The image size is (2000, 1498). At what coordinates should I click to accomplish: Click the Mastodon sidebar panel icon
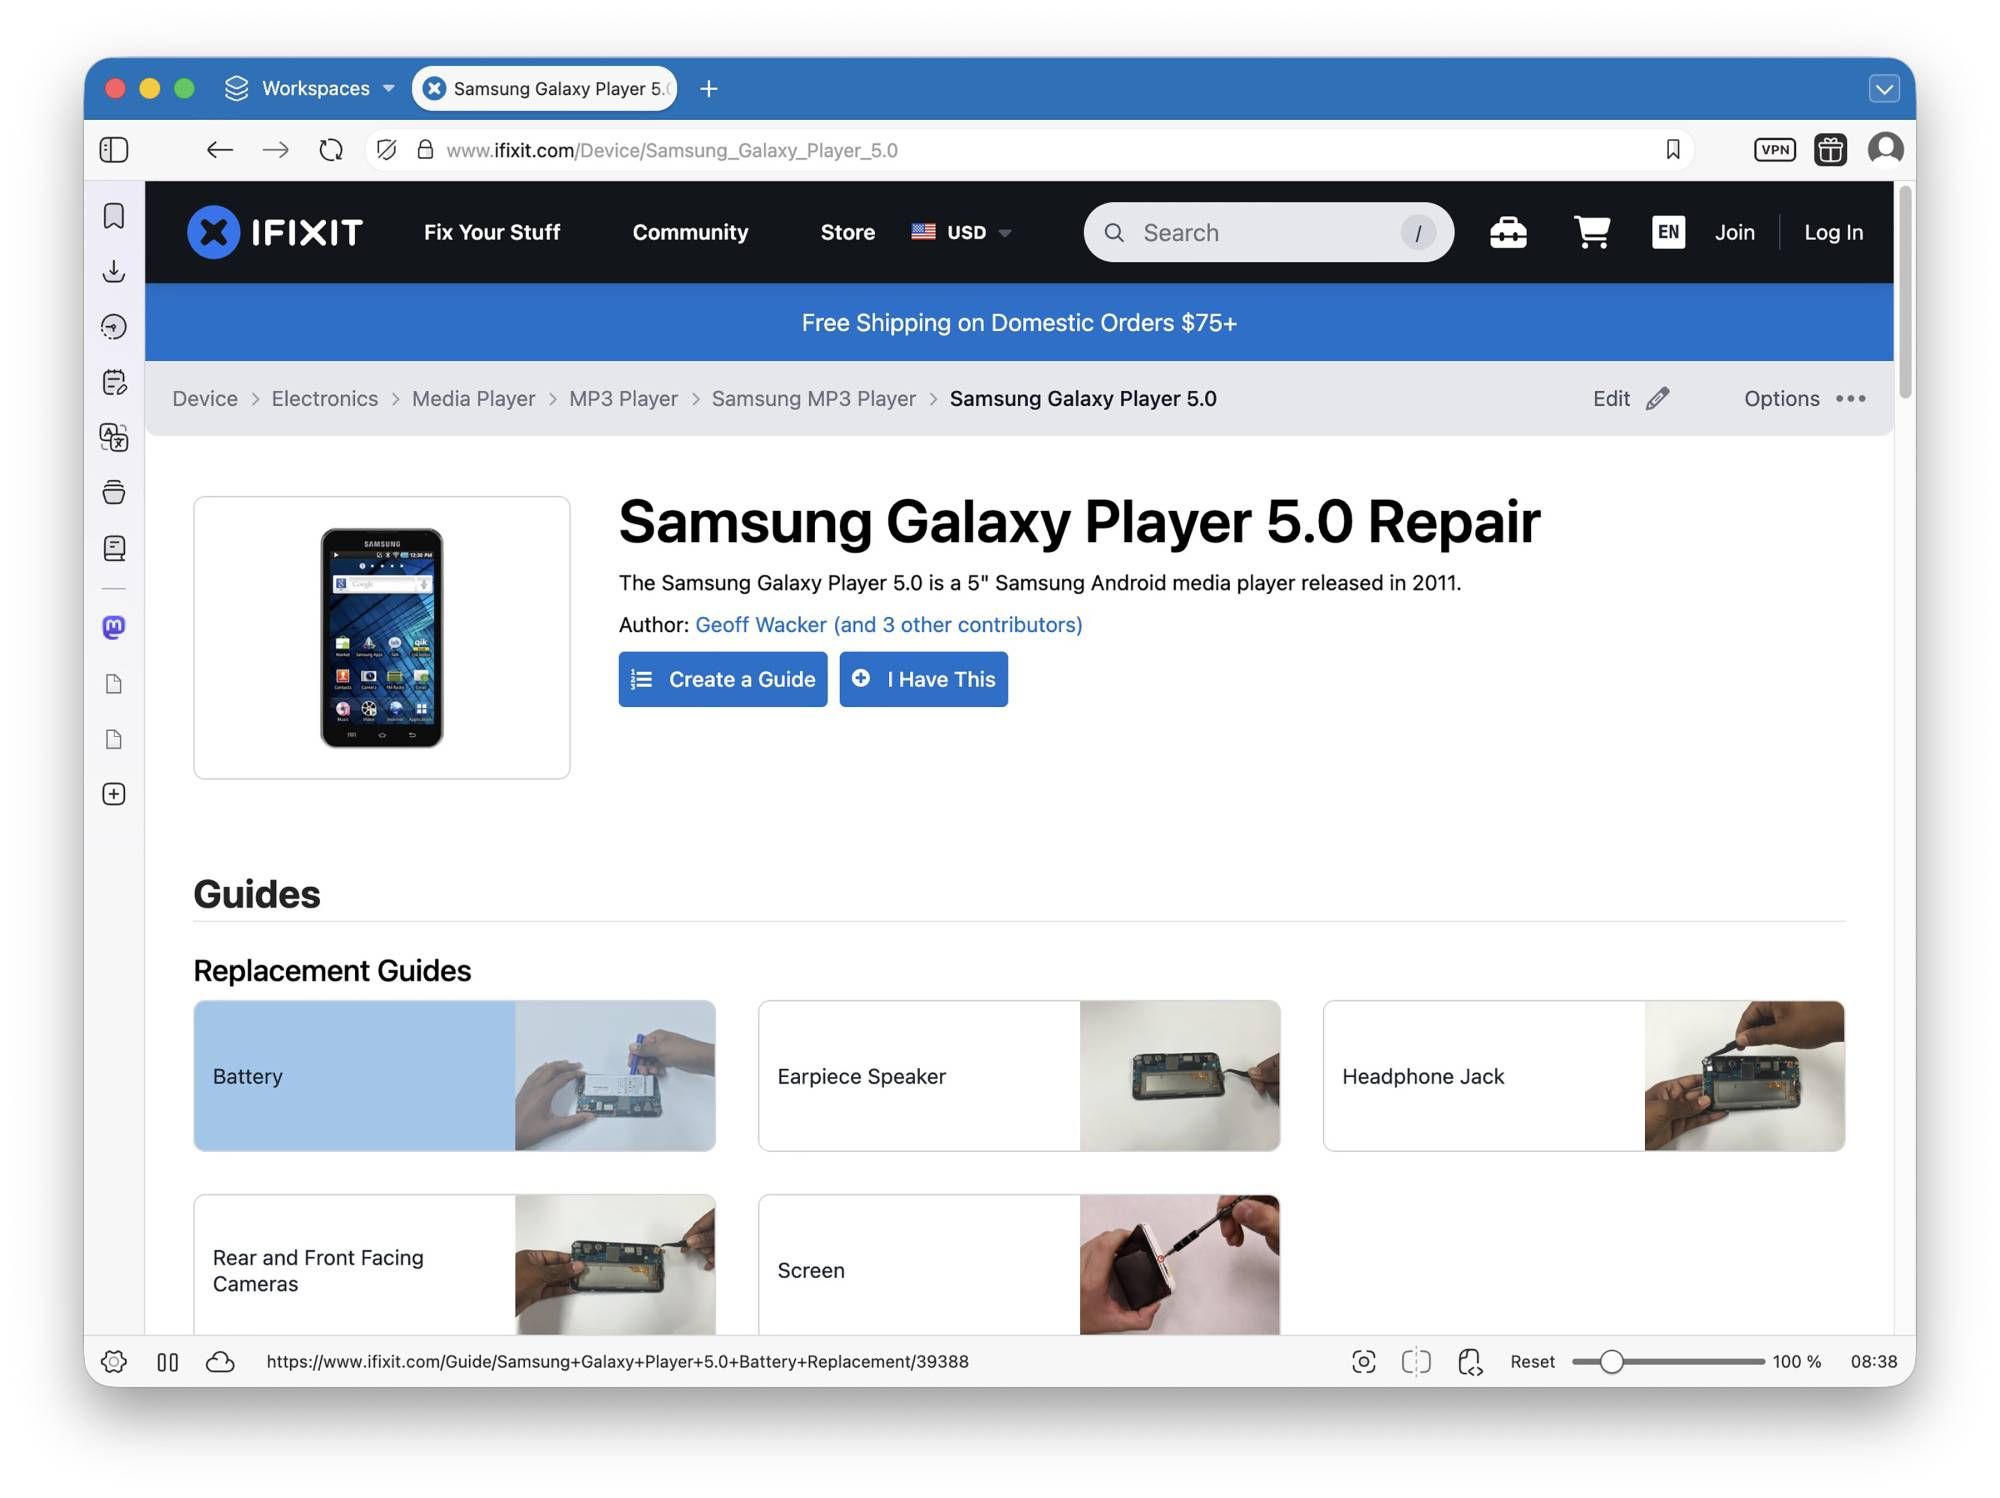tap(114, 627)
